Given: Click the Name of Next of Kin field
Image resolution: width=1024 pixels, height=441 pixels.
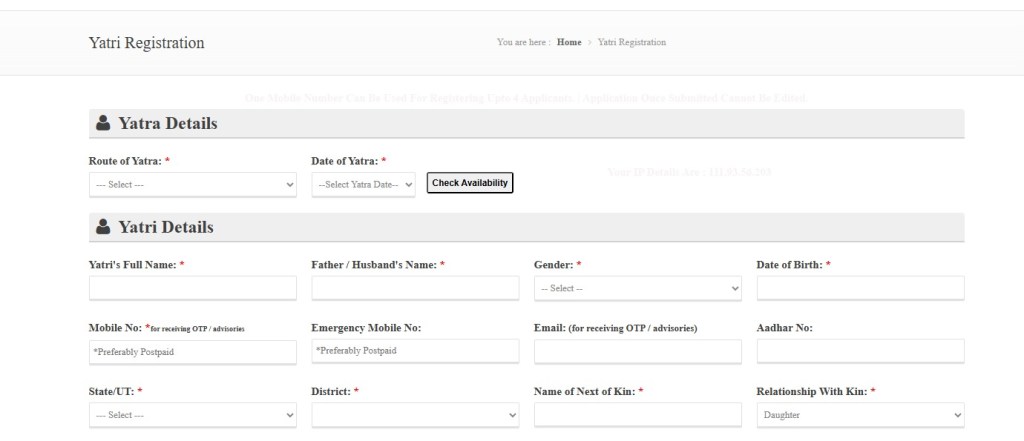Looking at the screenshot, I should (637, 415).
